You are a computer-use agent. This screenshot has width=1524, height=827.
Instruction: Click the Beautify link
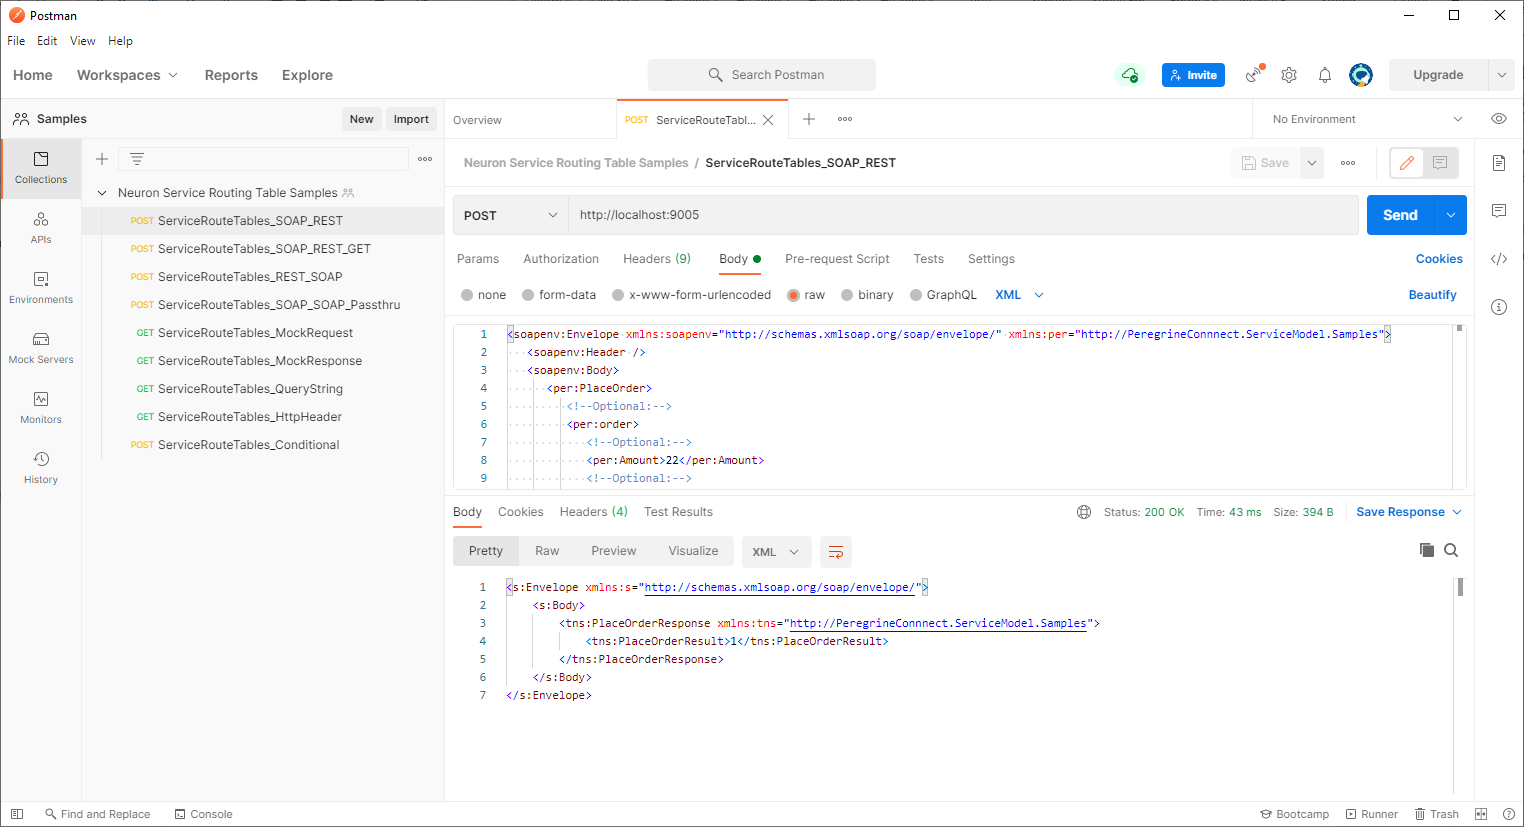click(1432, 295)
